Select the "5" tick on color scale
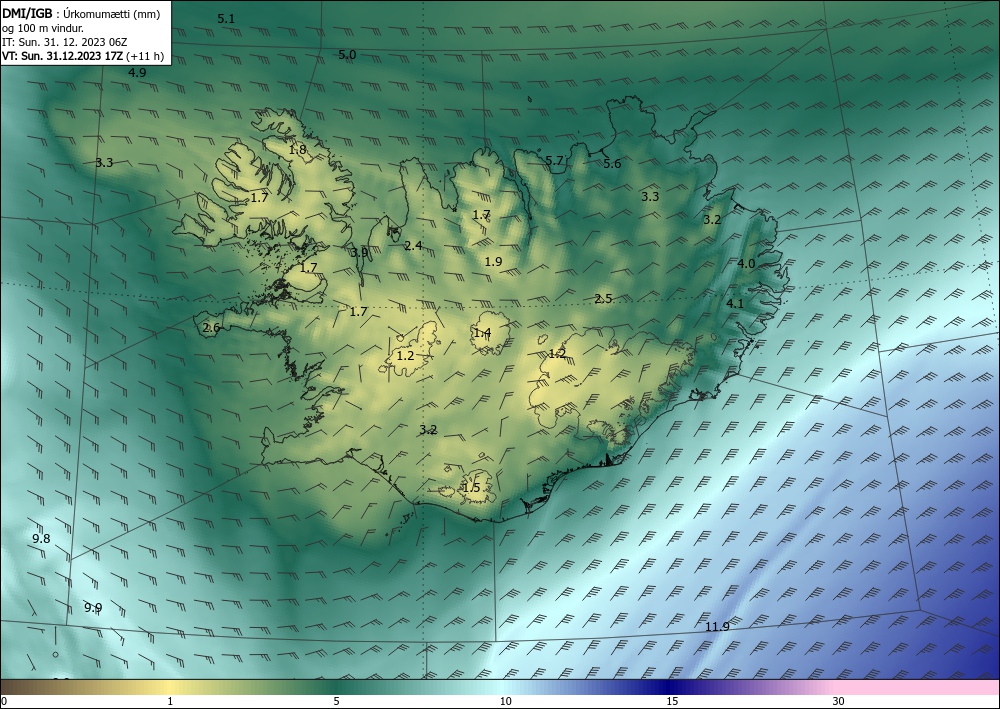Image resolution: width=1000 pixels, height=709 pixels. [336, 702]
